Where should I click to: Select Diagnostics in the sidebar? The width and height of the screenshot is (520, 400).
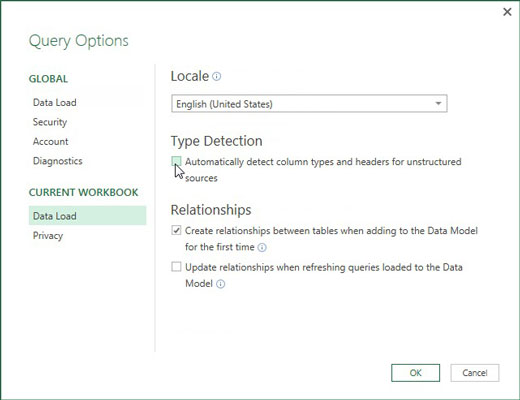pos(57,161)
